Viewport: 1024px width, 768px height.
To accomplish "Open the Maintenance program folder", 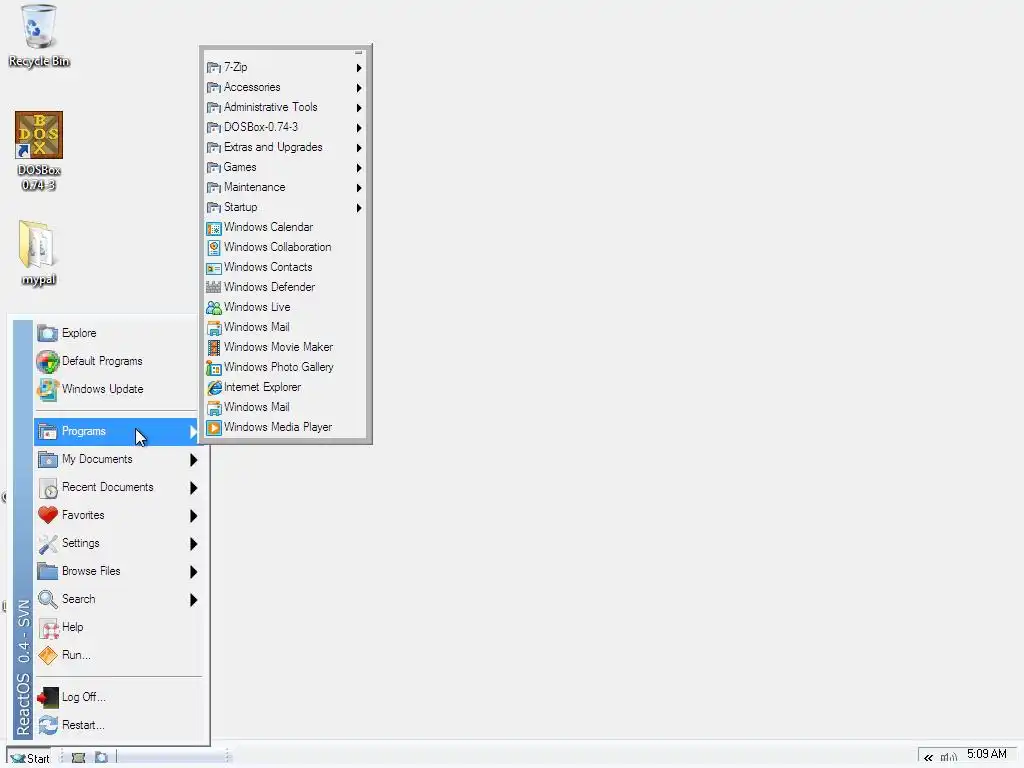I will (285, 187).
